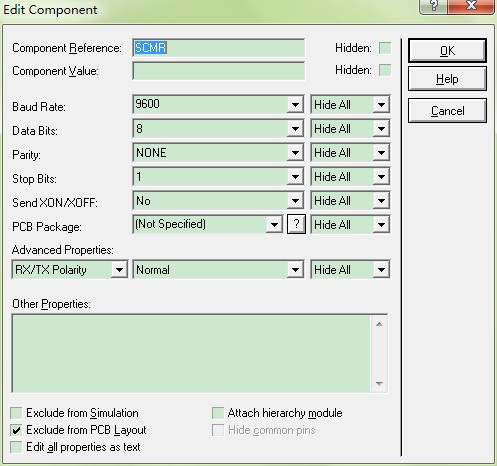Close the Edit Component dialog

[471, 6]
